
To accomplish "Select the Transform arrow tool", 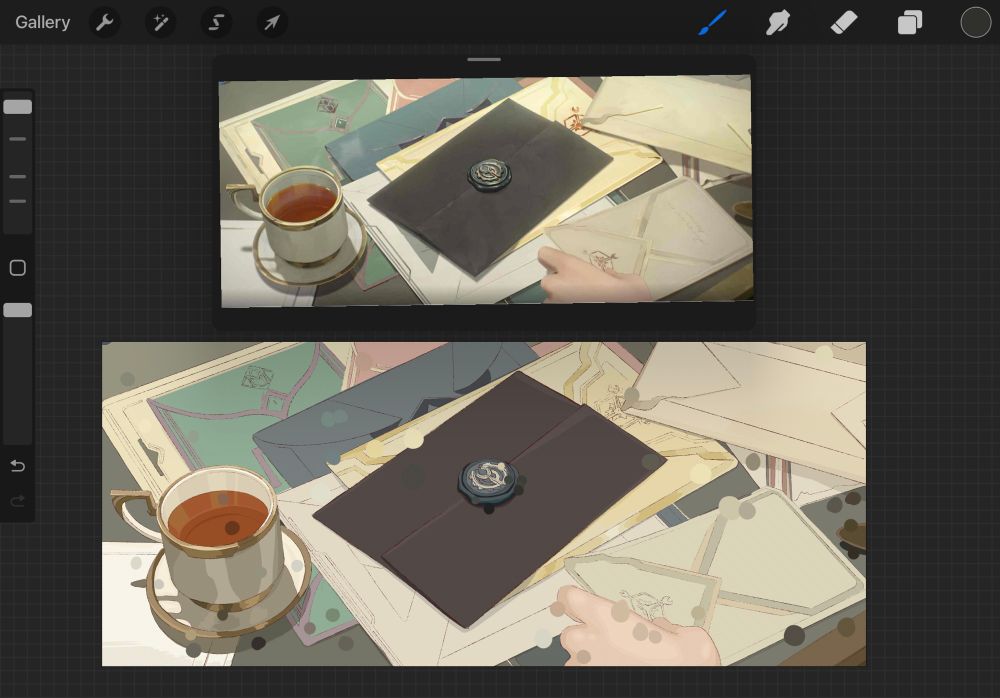I will tap(271, 22).
